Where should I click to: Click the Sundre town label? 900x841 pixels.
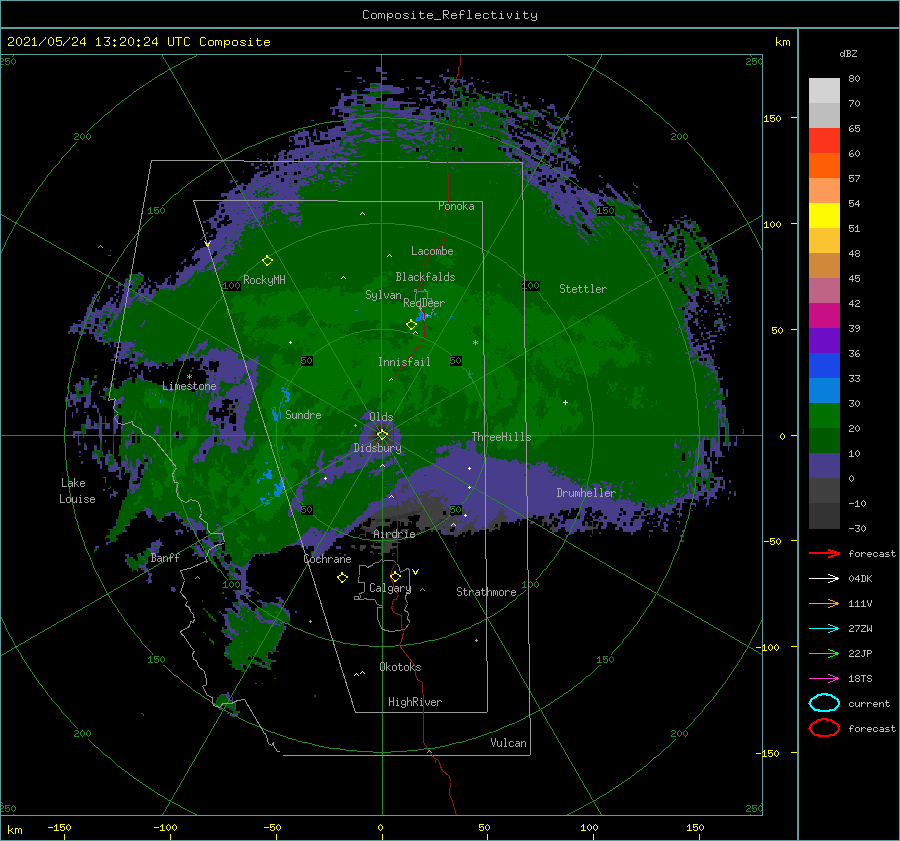pyautogui.click(x=303, y=414)
